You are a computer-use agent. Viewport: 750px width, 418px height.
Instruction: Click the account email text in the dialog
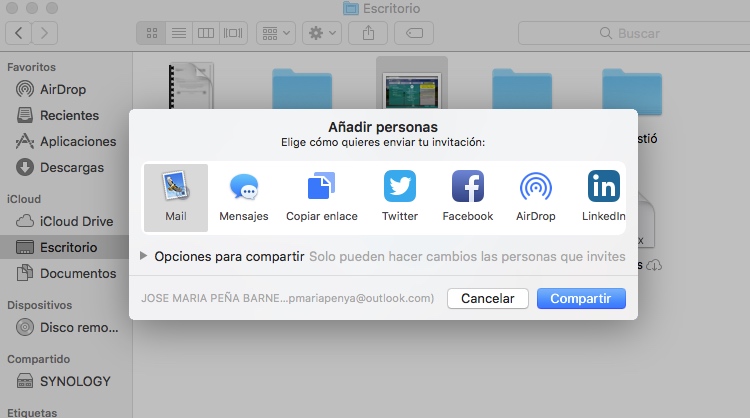point(287,298)
